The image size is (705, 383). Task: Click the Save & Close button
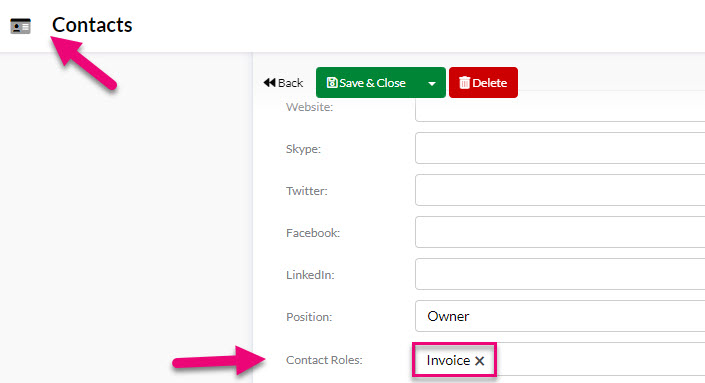click(x=367, y=83)
